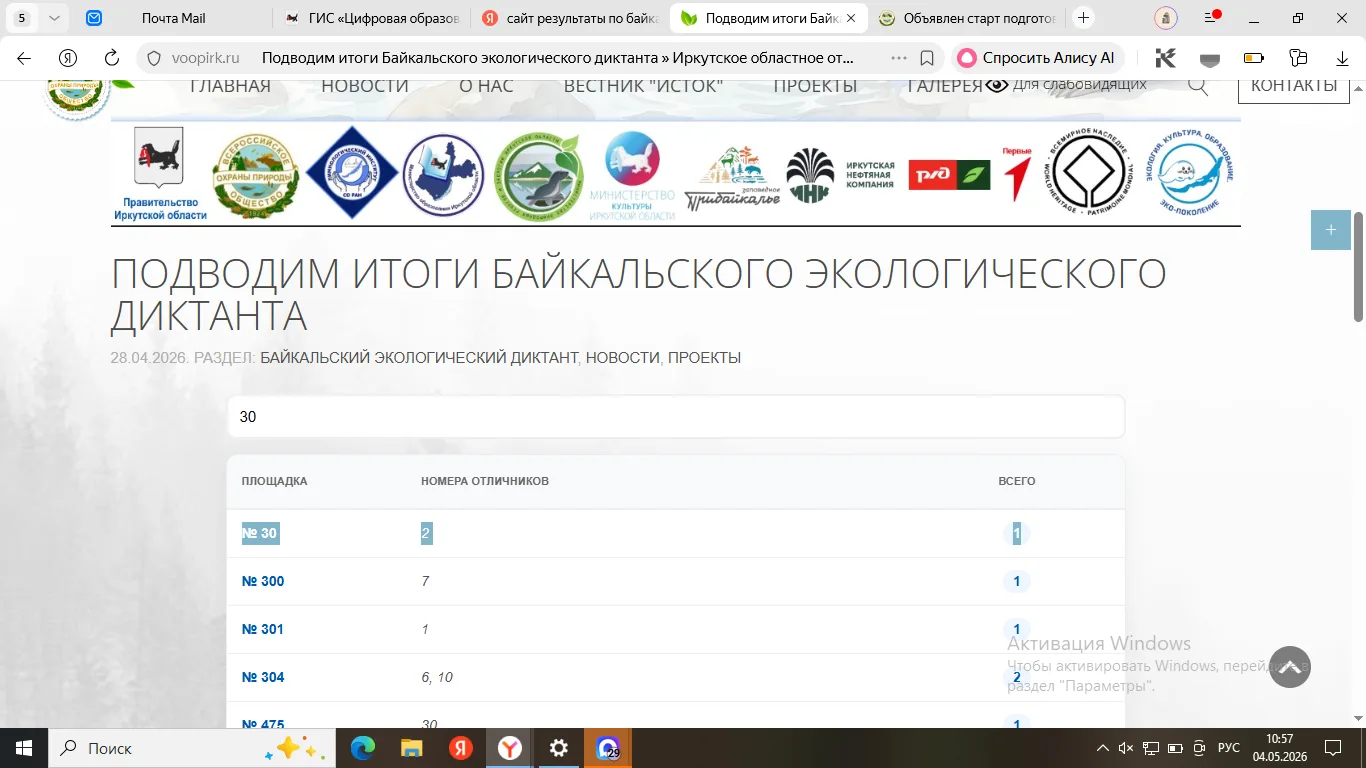1366x768 pixels.
Task: Select row № 30
Action: [x=676, y=534]
